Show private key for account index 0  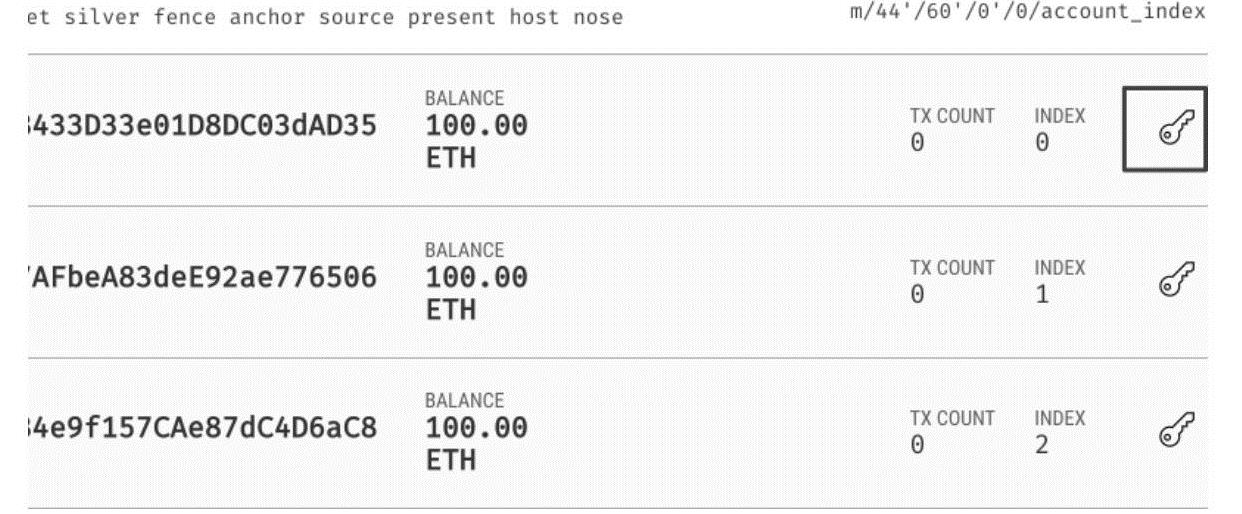pos(1165,129)
